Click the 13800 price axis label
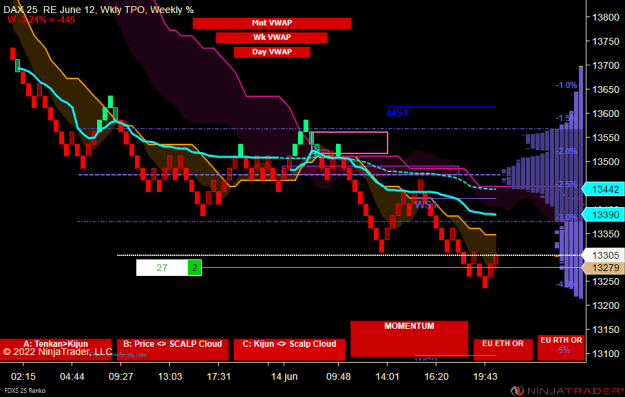The width and height of the screenshot is (625, 397). coord(606,17)
